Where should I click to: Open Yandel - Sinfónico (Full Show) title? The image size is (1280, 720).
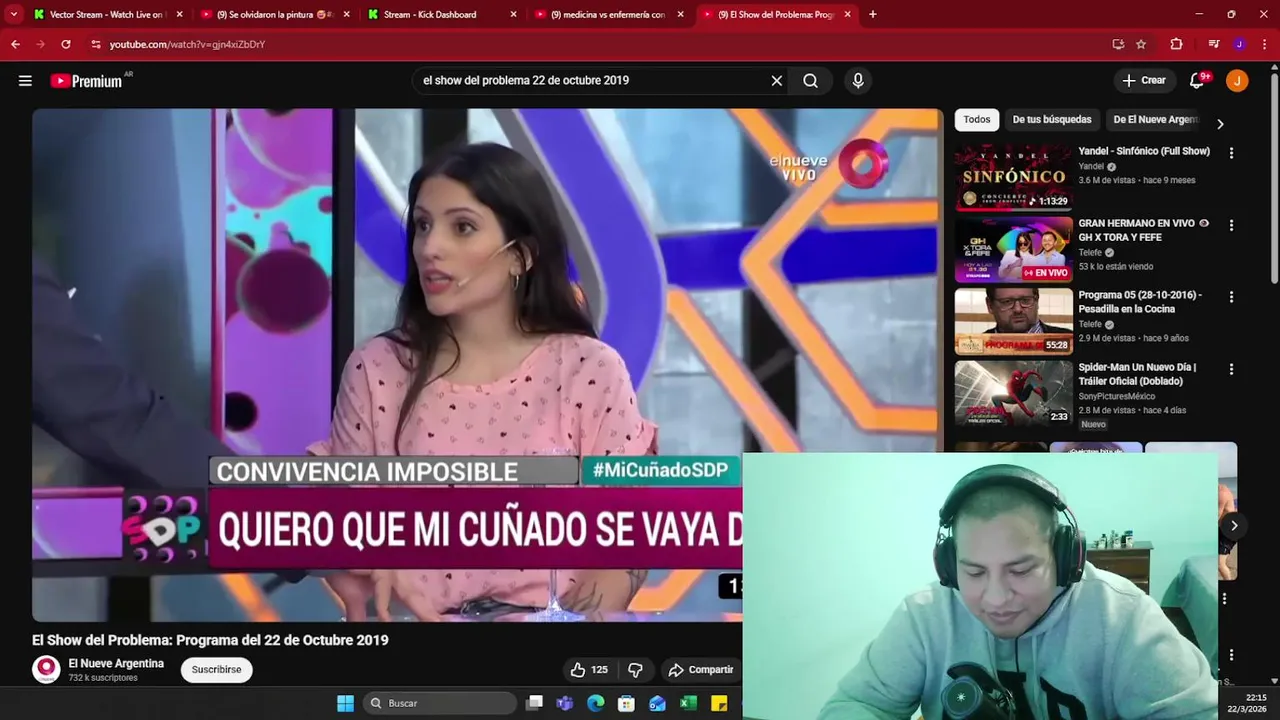(x=1144, y=151)
